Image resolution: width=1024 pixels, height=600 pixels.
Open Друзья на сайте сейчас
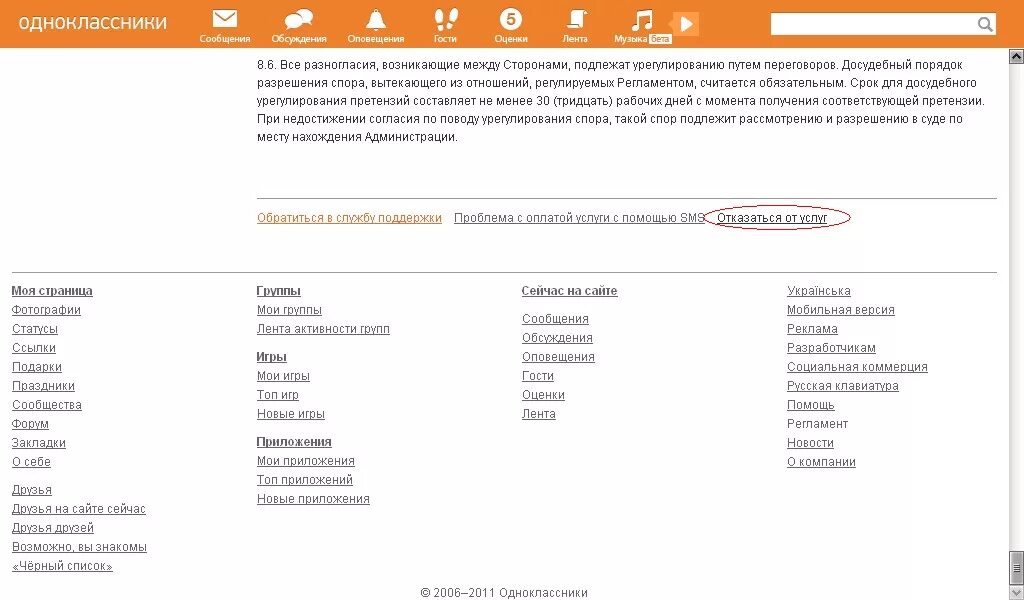point(79,508)
